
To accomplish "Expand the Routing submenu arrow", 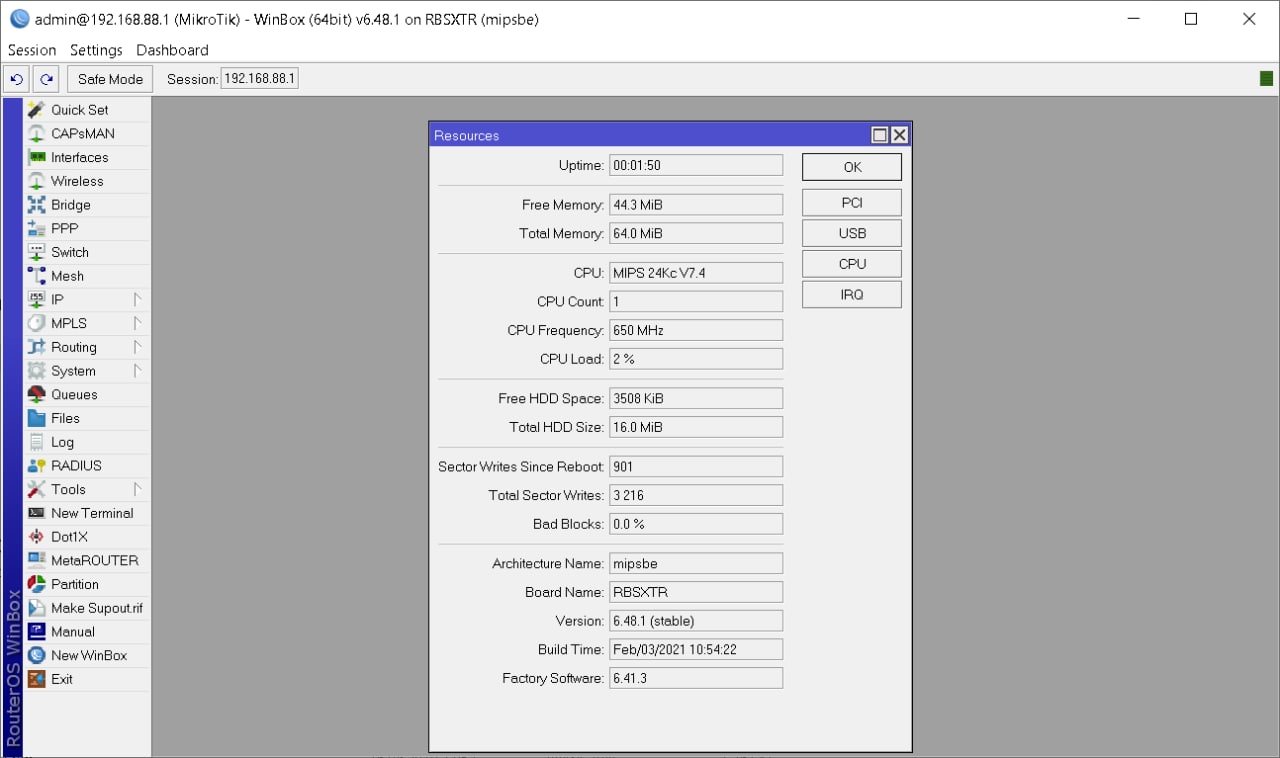I will (x=137, y=347).
